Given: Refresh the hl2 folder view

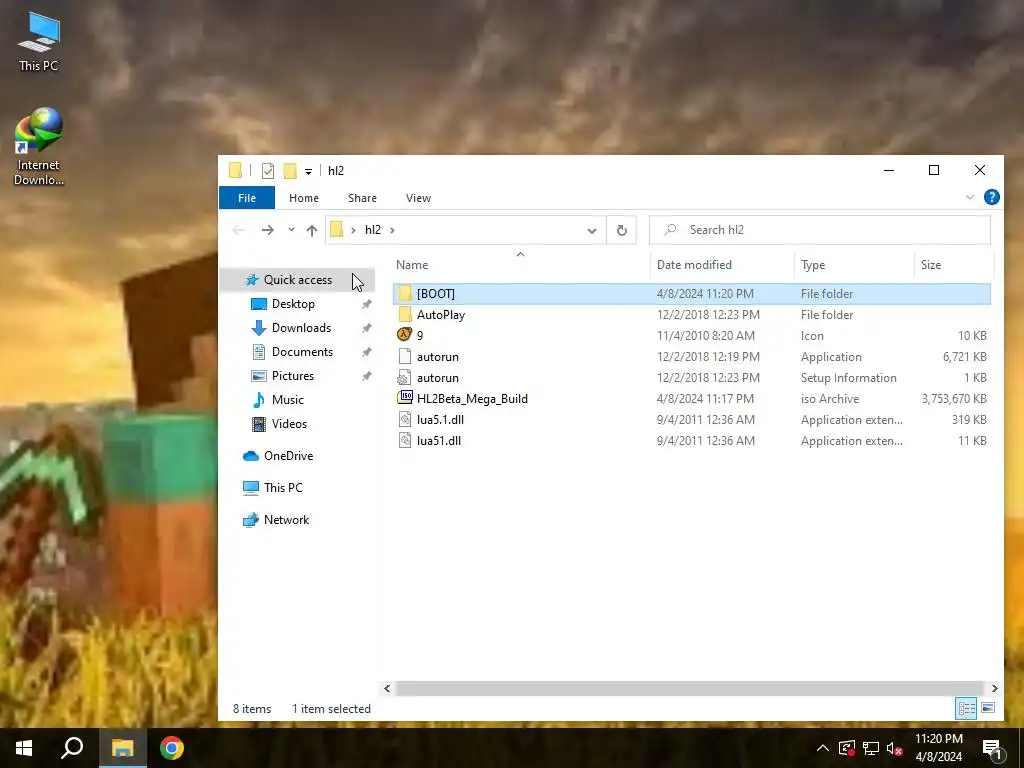Looking at the screenshot, I should pyautogui.click(x=622, y=231).
